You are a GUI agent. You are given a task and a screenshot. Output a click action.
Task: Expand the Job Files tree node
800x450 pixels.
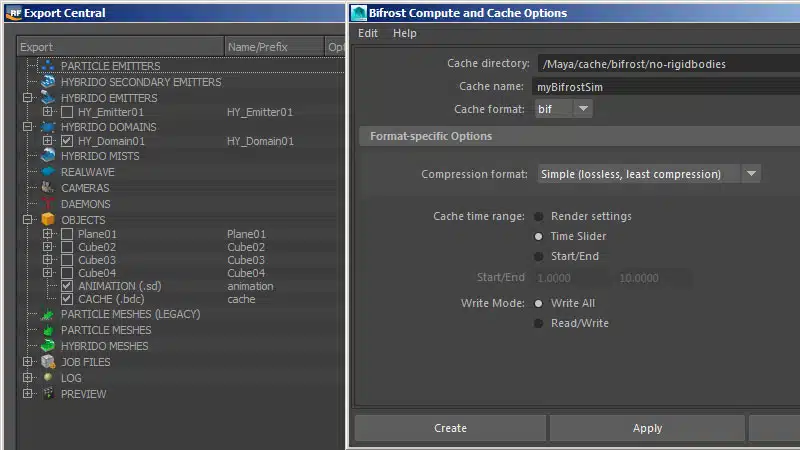28,362
